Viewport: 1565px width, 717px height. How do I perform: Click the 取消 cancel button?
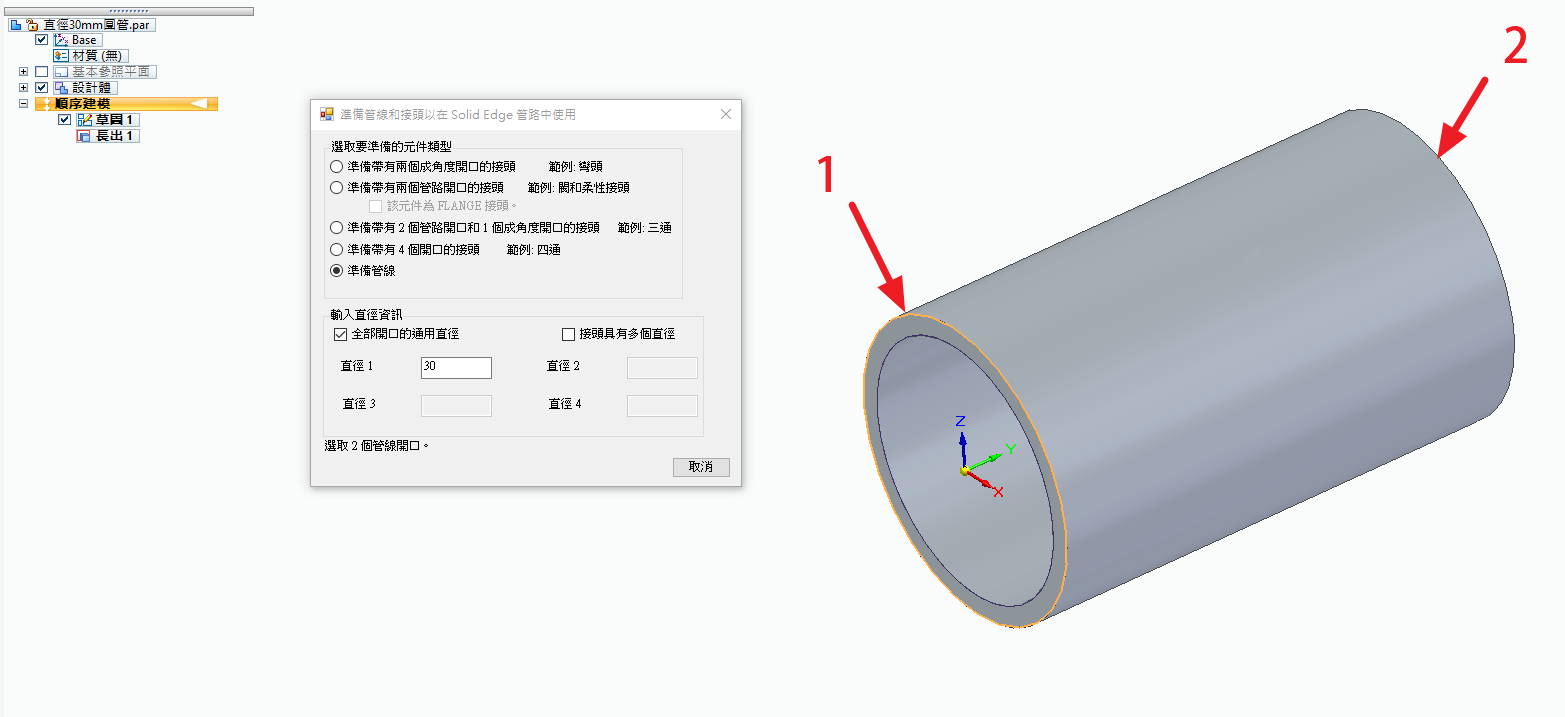pyautogui.click(x=701, y=467)
